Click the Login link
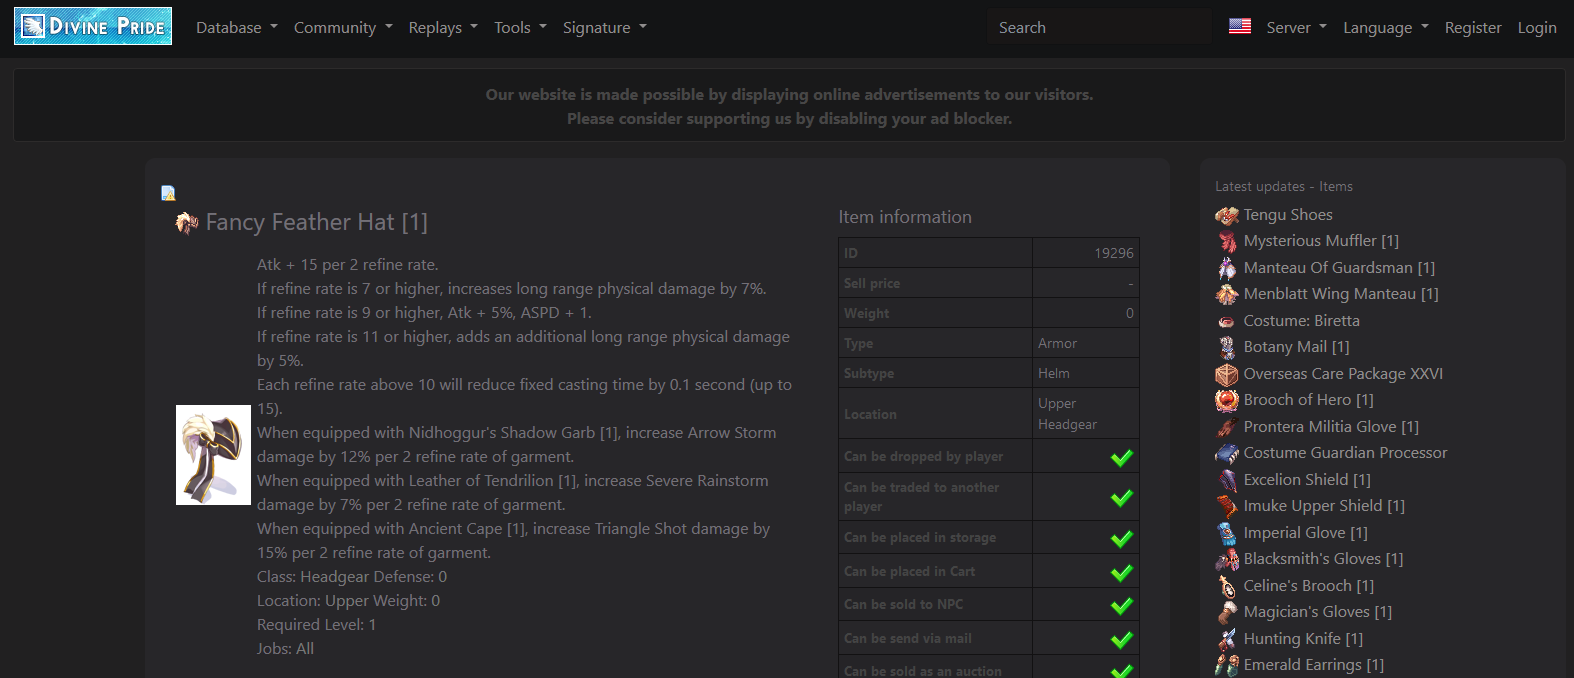The width and height of the screenshot is (1574, 678). point(1537,28)
